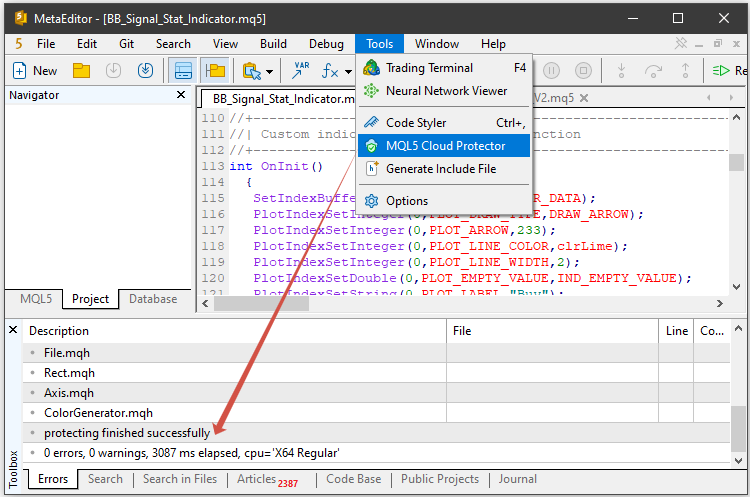Open the File menu

click(x=46, y=44)
